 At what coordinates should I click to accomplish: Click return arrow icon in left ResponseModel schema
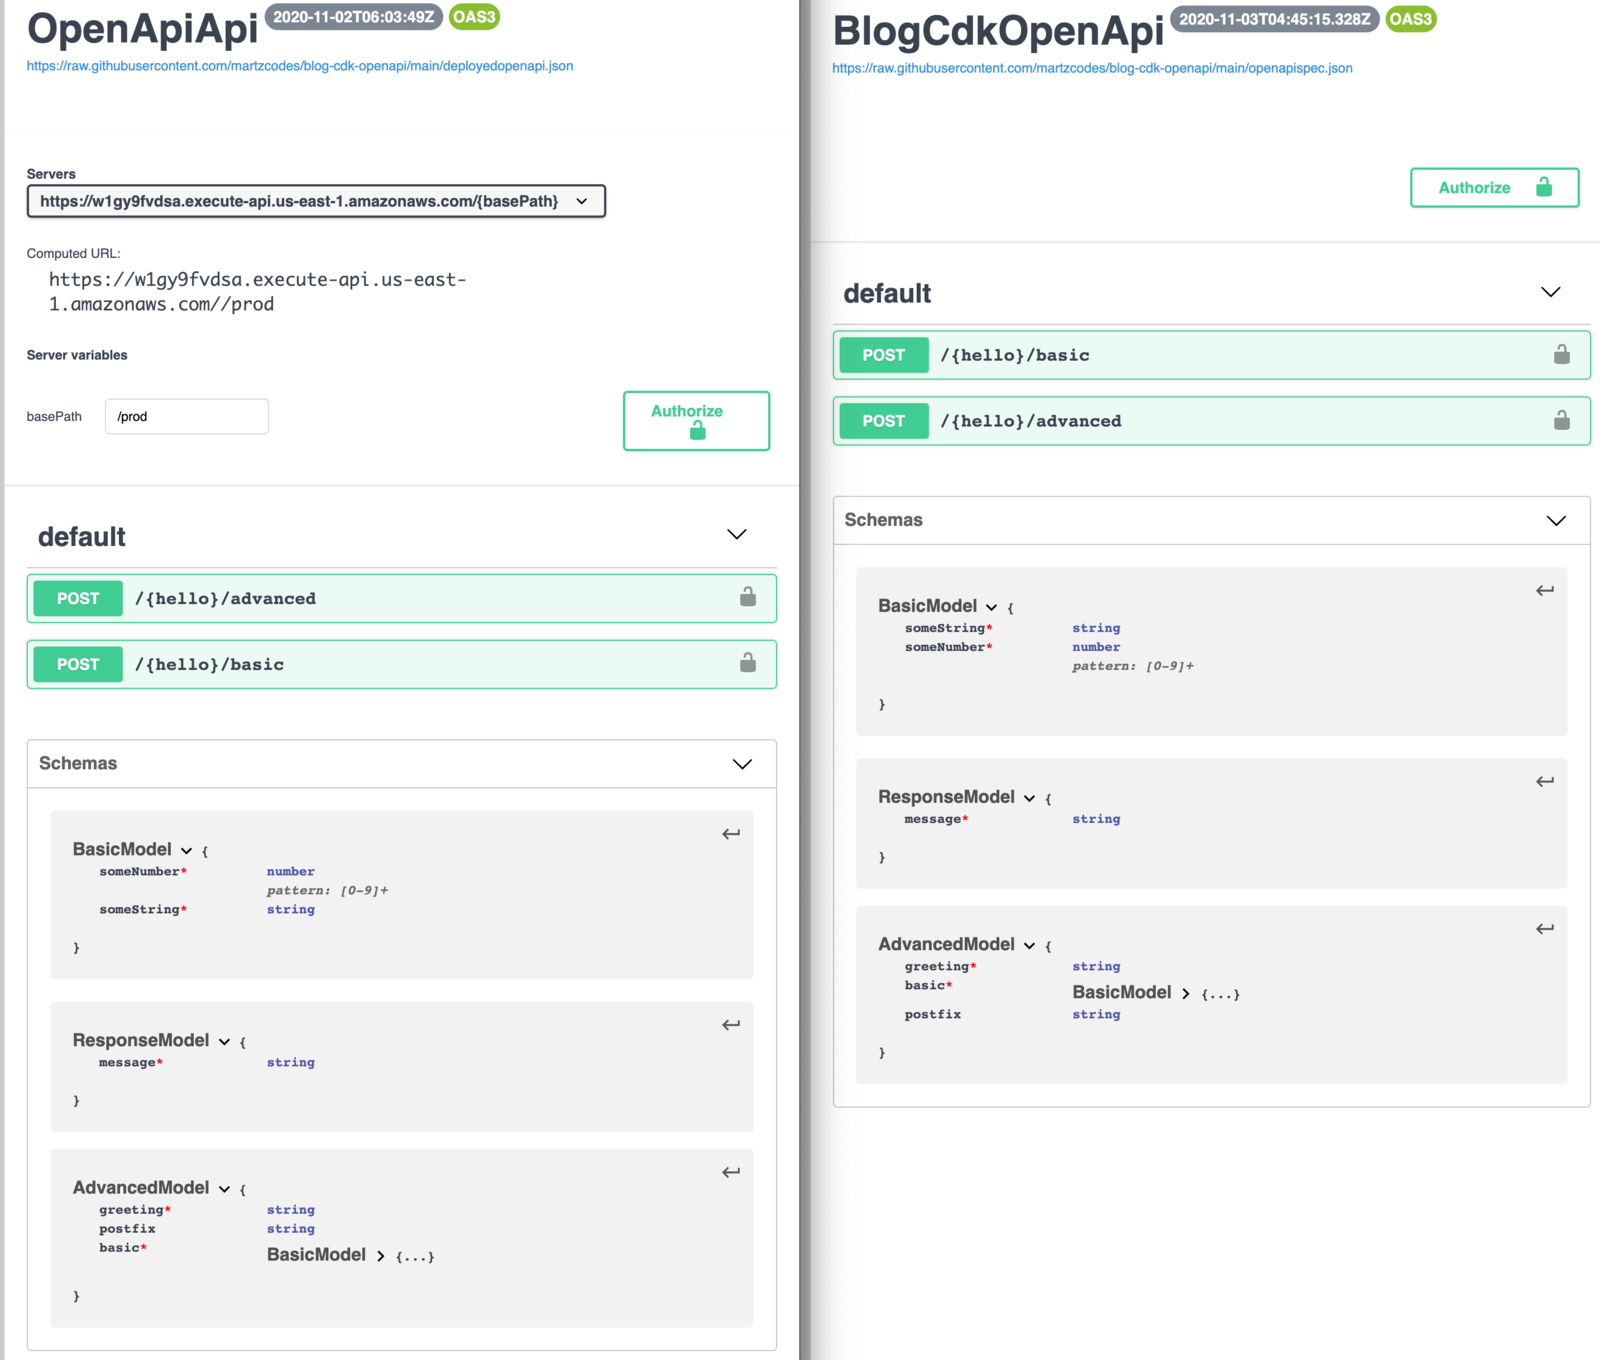pyautogui.click(x=731, y=1025)
